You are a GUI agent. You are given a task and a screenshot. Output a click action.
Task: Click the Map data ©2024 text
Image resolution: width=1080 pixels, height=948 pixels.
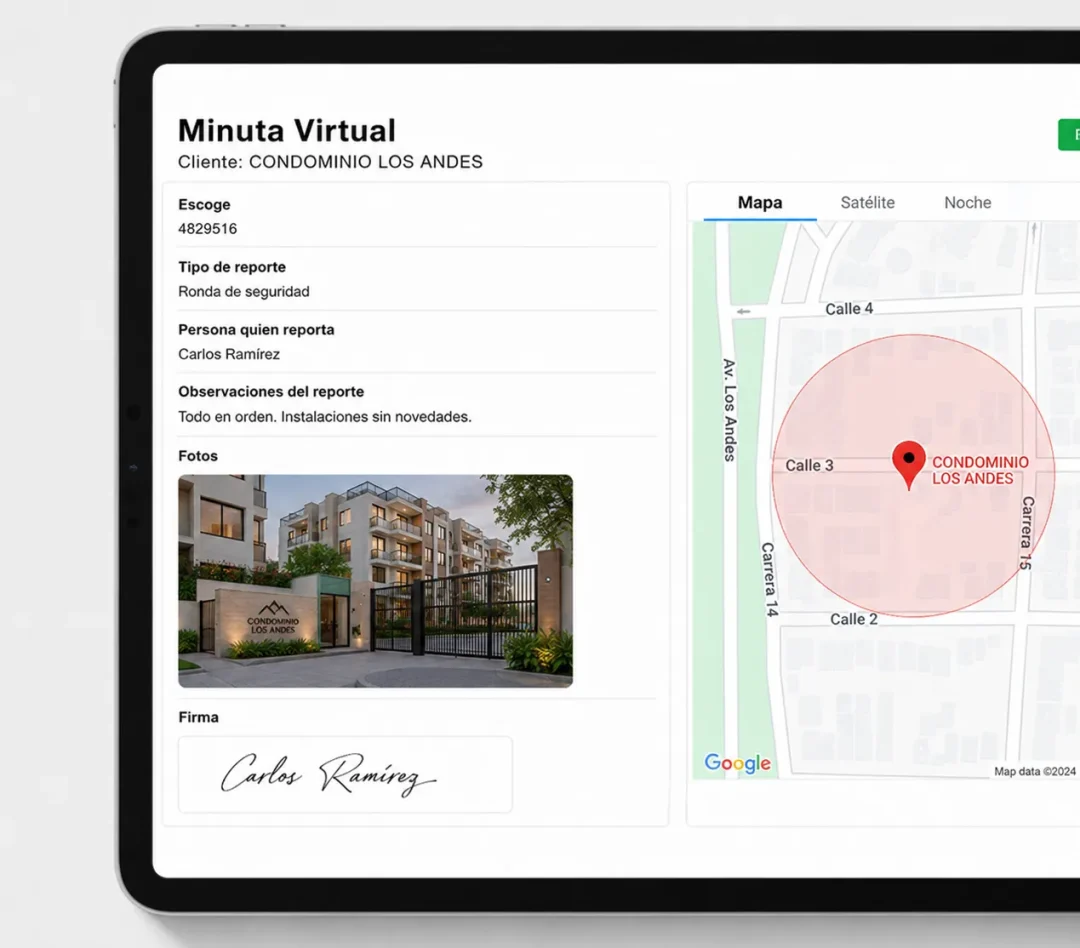(1035, 772)
